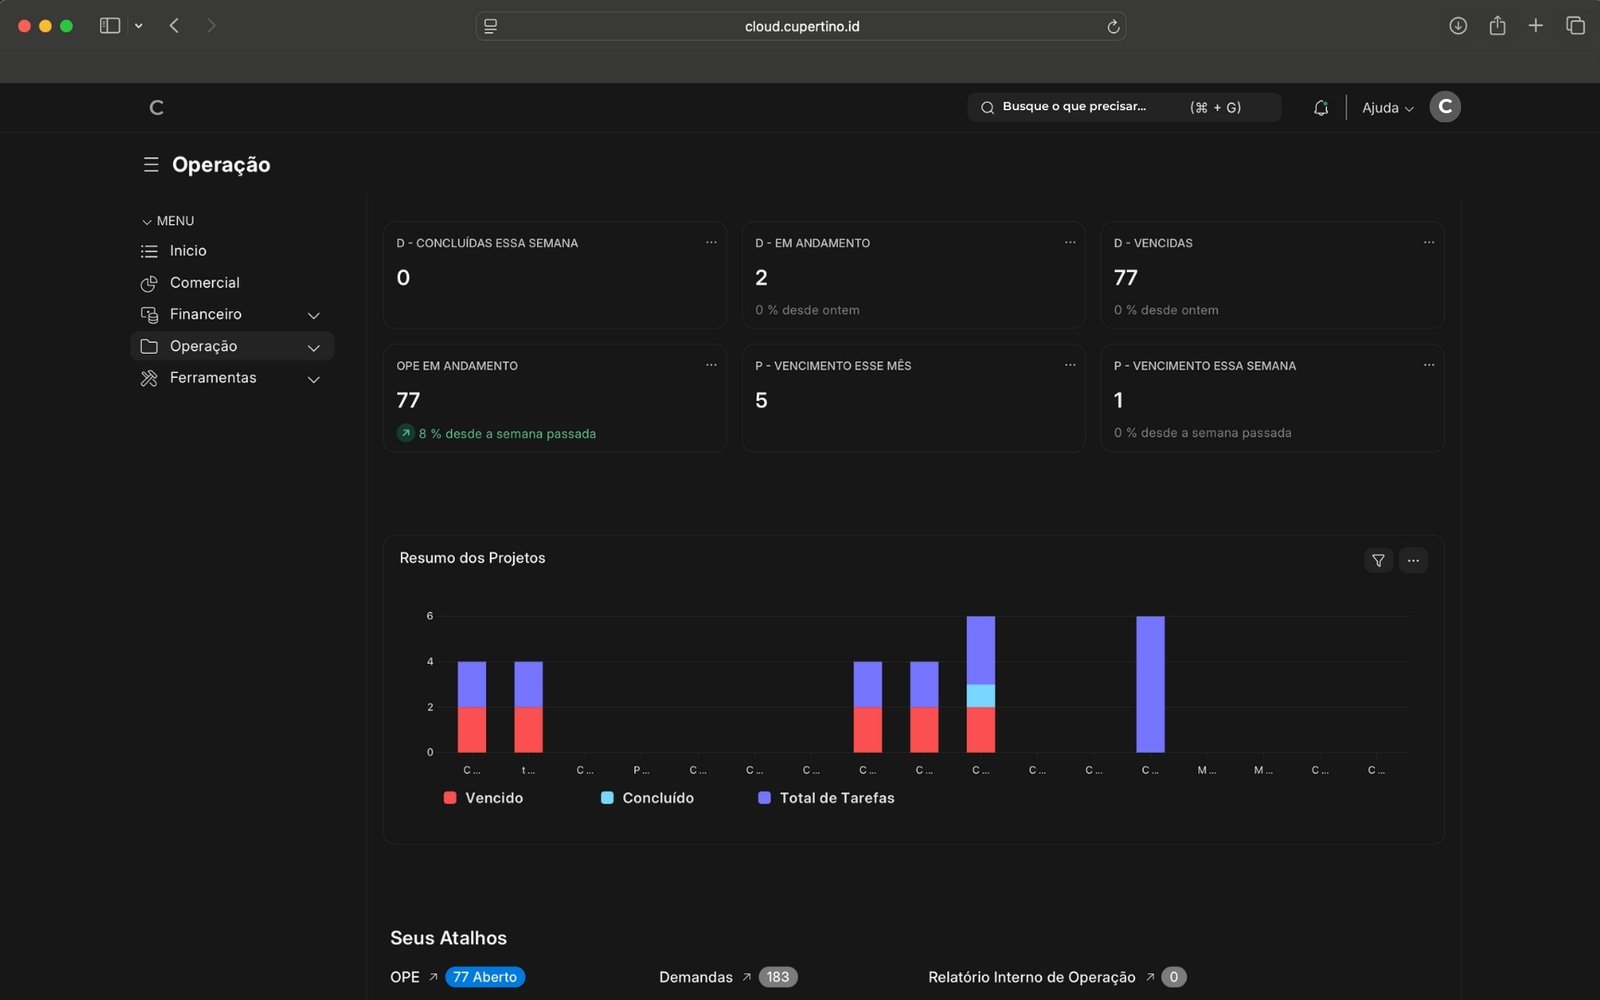Toggle the Concluído legend series
The height and width of the screenshot is (1000, 1600).
tap(647, 798)
